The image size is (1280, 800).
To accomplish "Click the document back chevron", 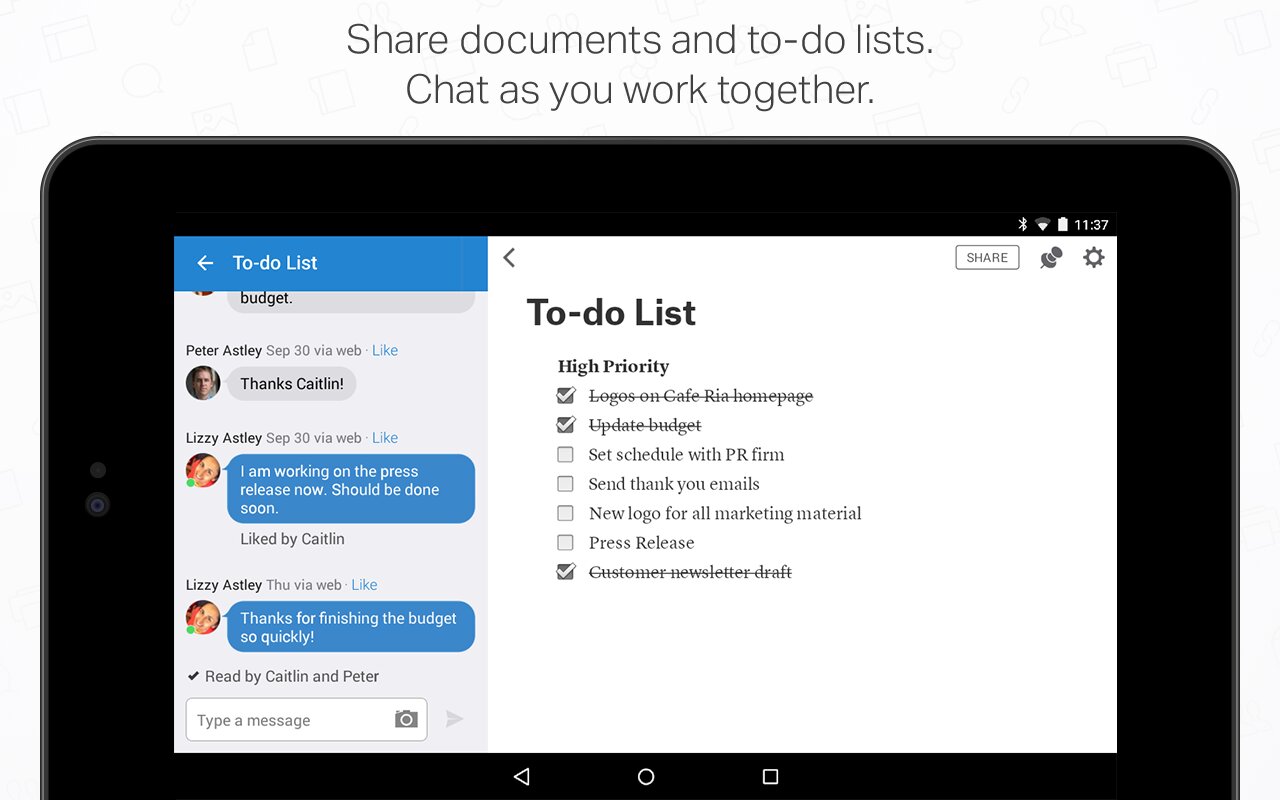I will tap(509, 258).
